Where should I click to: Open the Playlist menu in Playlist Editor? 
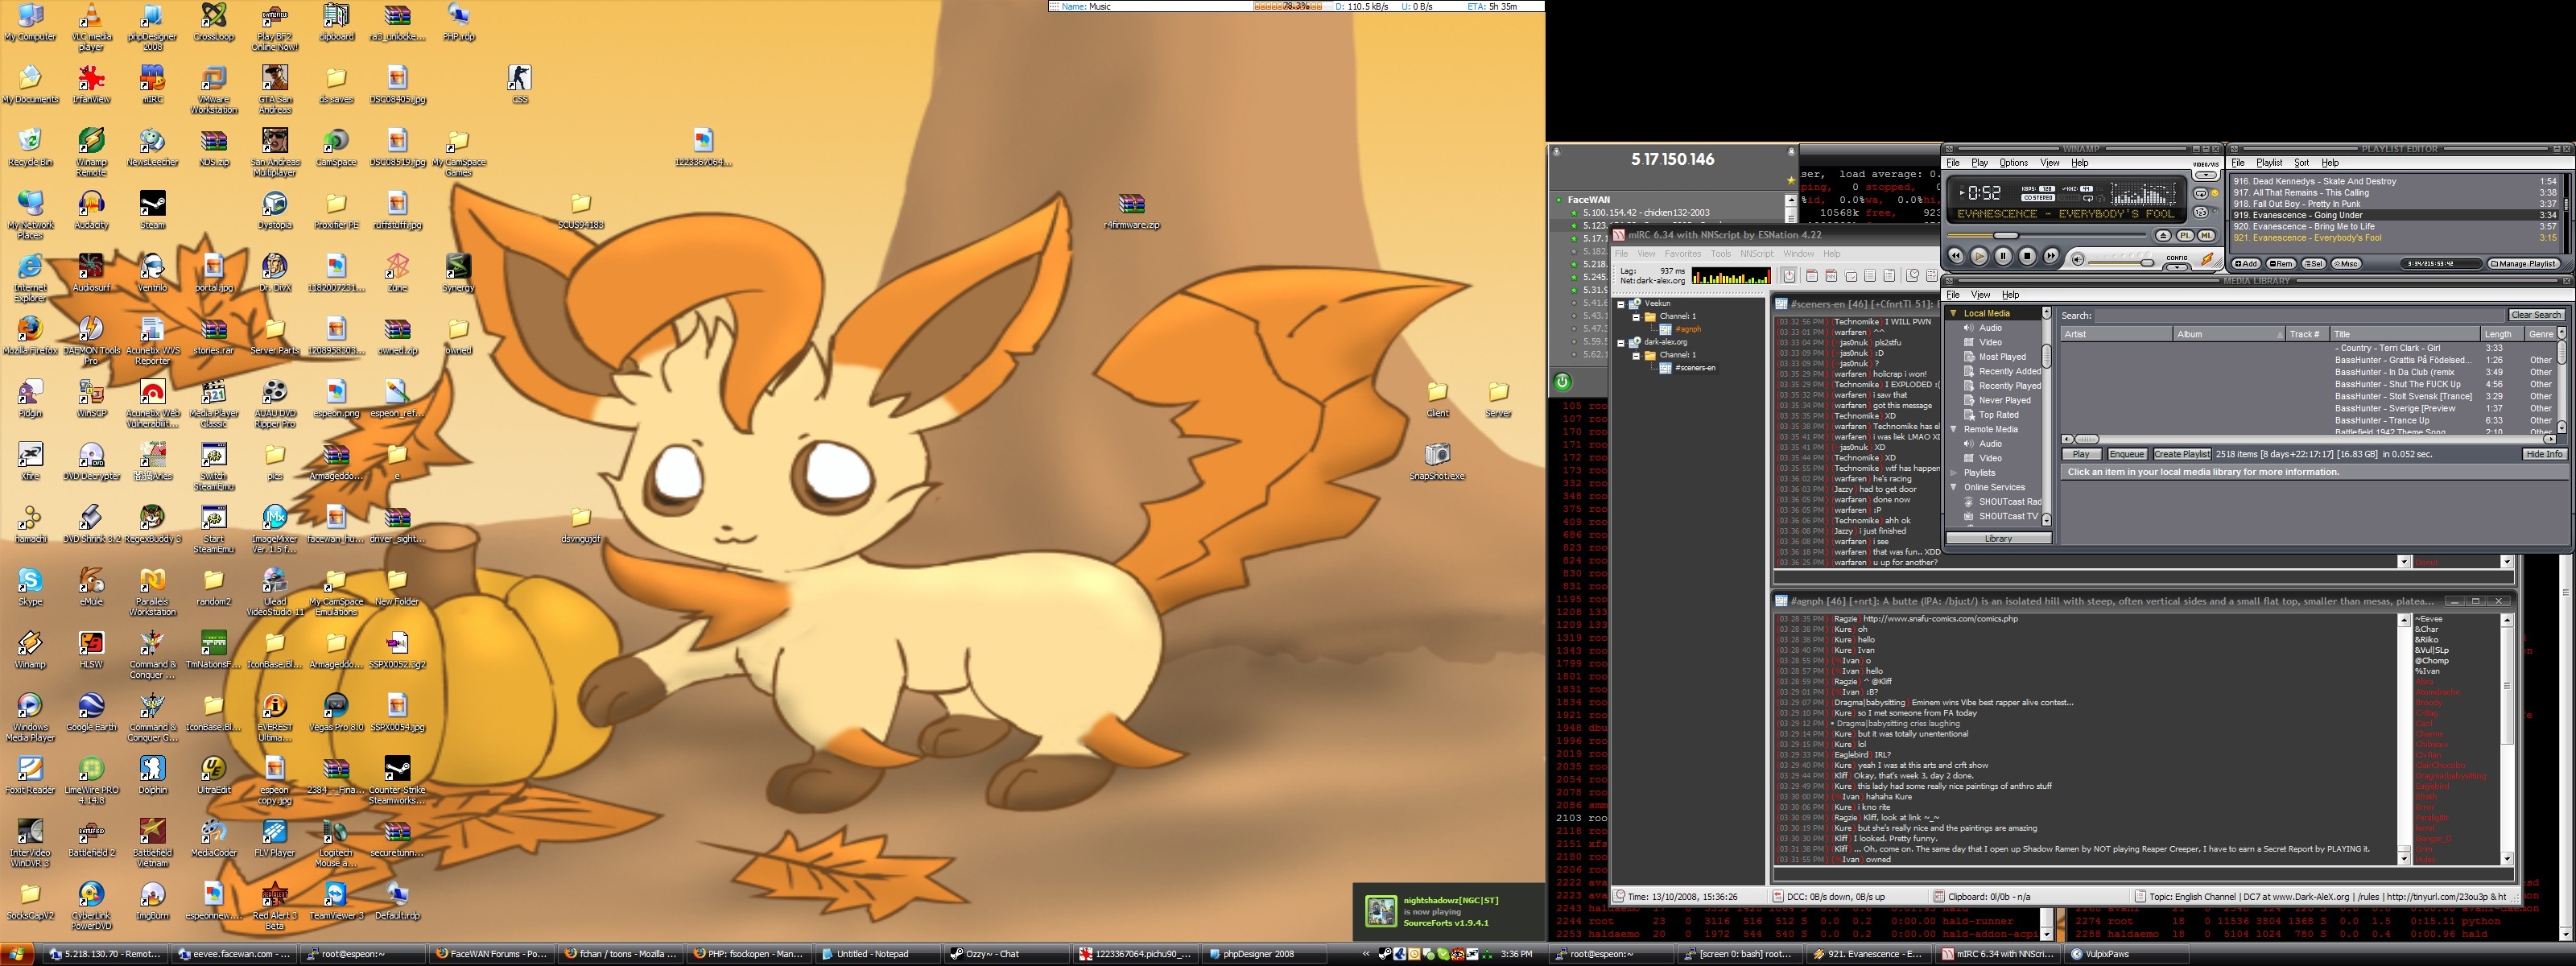point(2269,163)
